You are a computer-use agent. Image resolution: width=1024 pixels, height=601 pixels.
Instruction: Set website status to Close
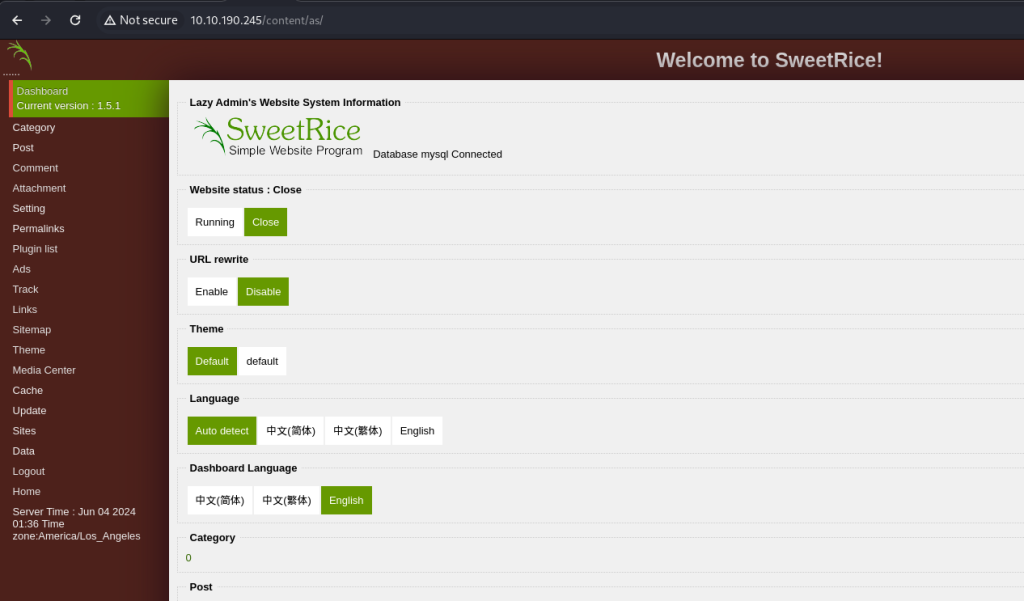[265, 222]
